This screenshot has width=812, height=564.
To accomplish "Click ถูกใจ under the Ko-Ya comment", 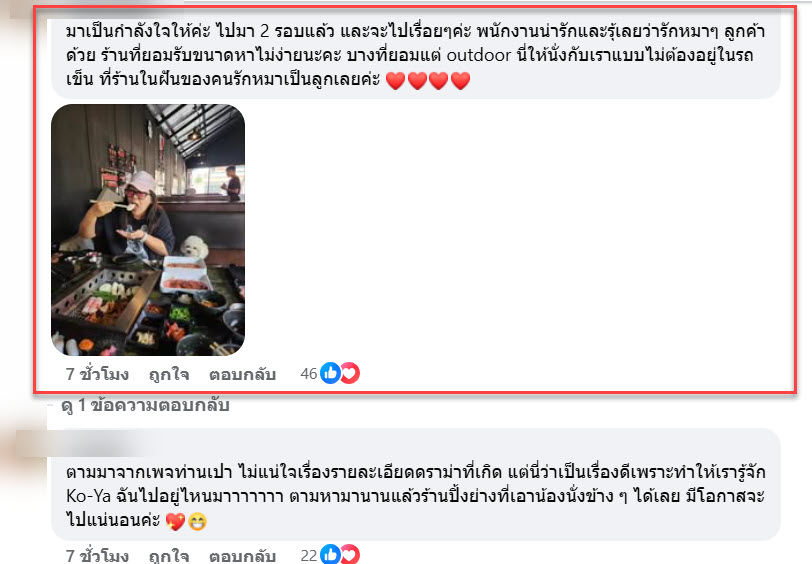I will pyautogui.click(x=169, y=555).
